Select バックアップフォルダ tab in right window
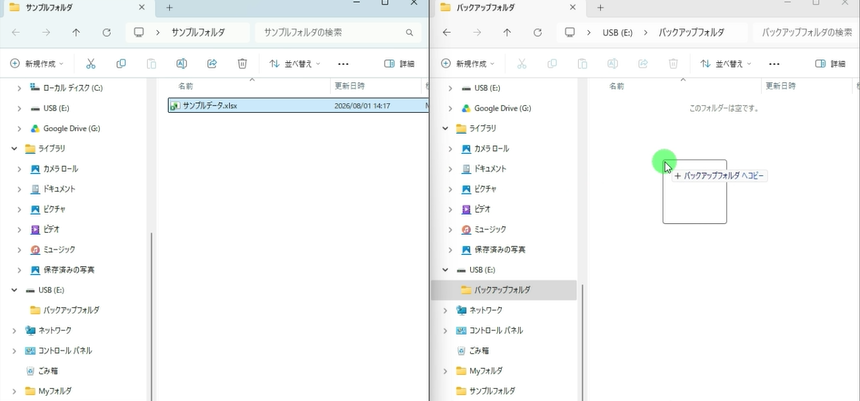Image resolution: width=860 pixels, height=401 pixels. tap(509, 8)
